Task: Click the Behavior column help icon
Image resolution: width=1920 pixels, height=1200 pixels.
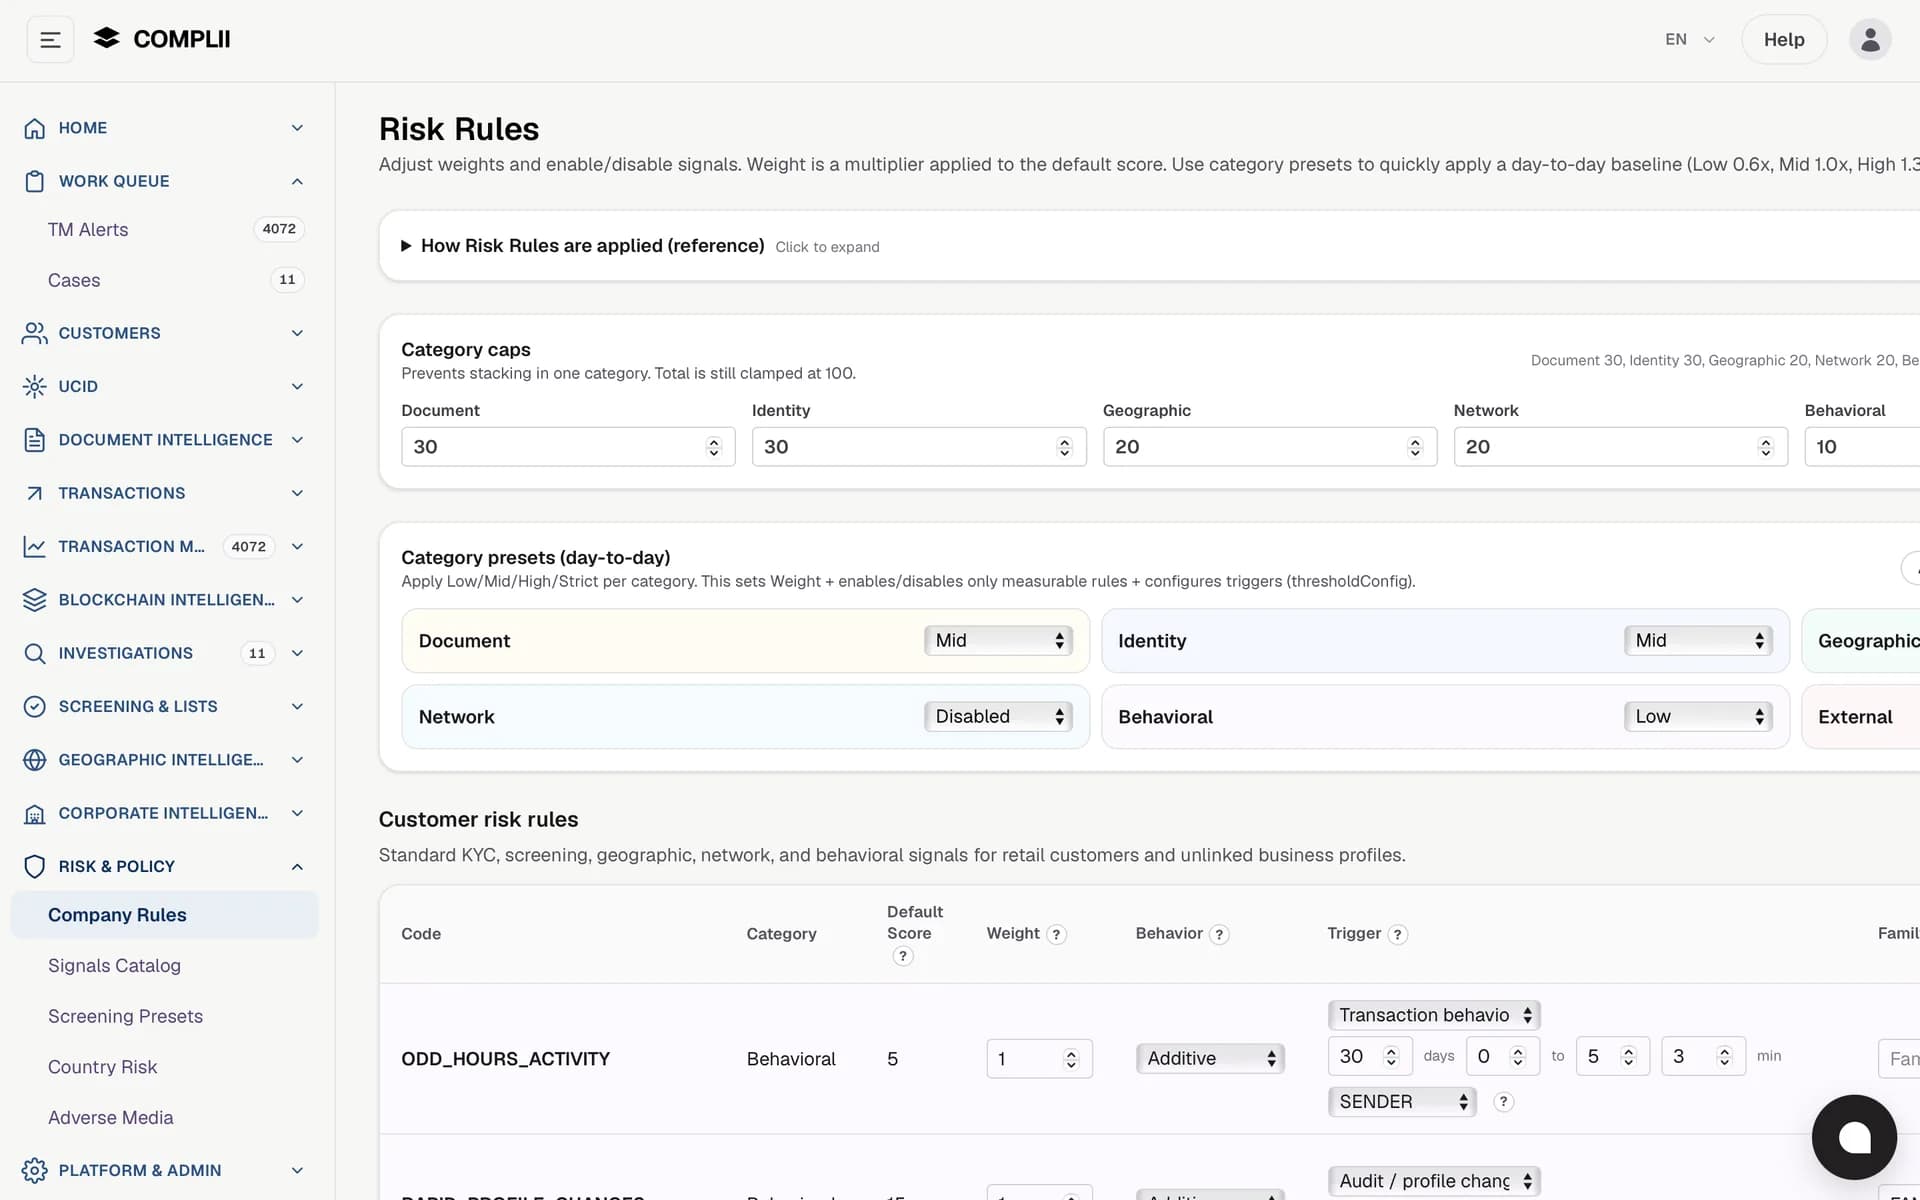Action: click(1219, 934)
